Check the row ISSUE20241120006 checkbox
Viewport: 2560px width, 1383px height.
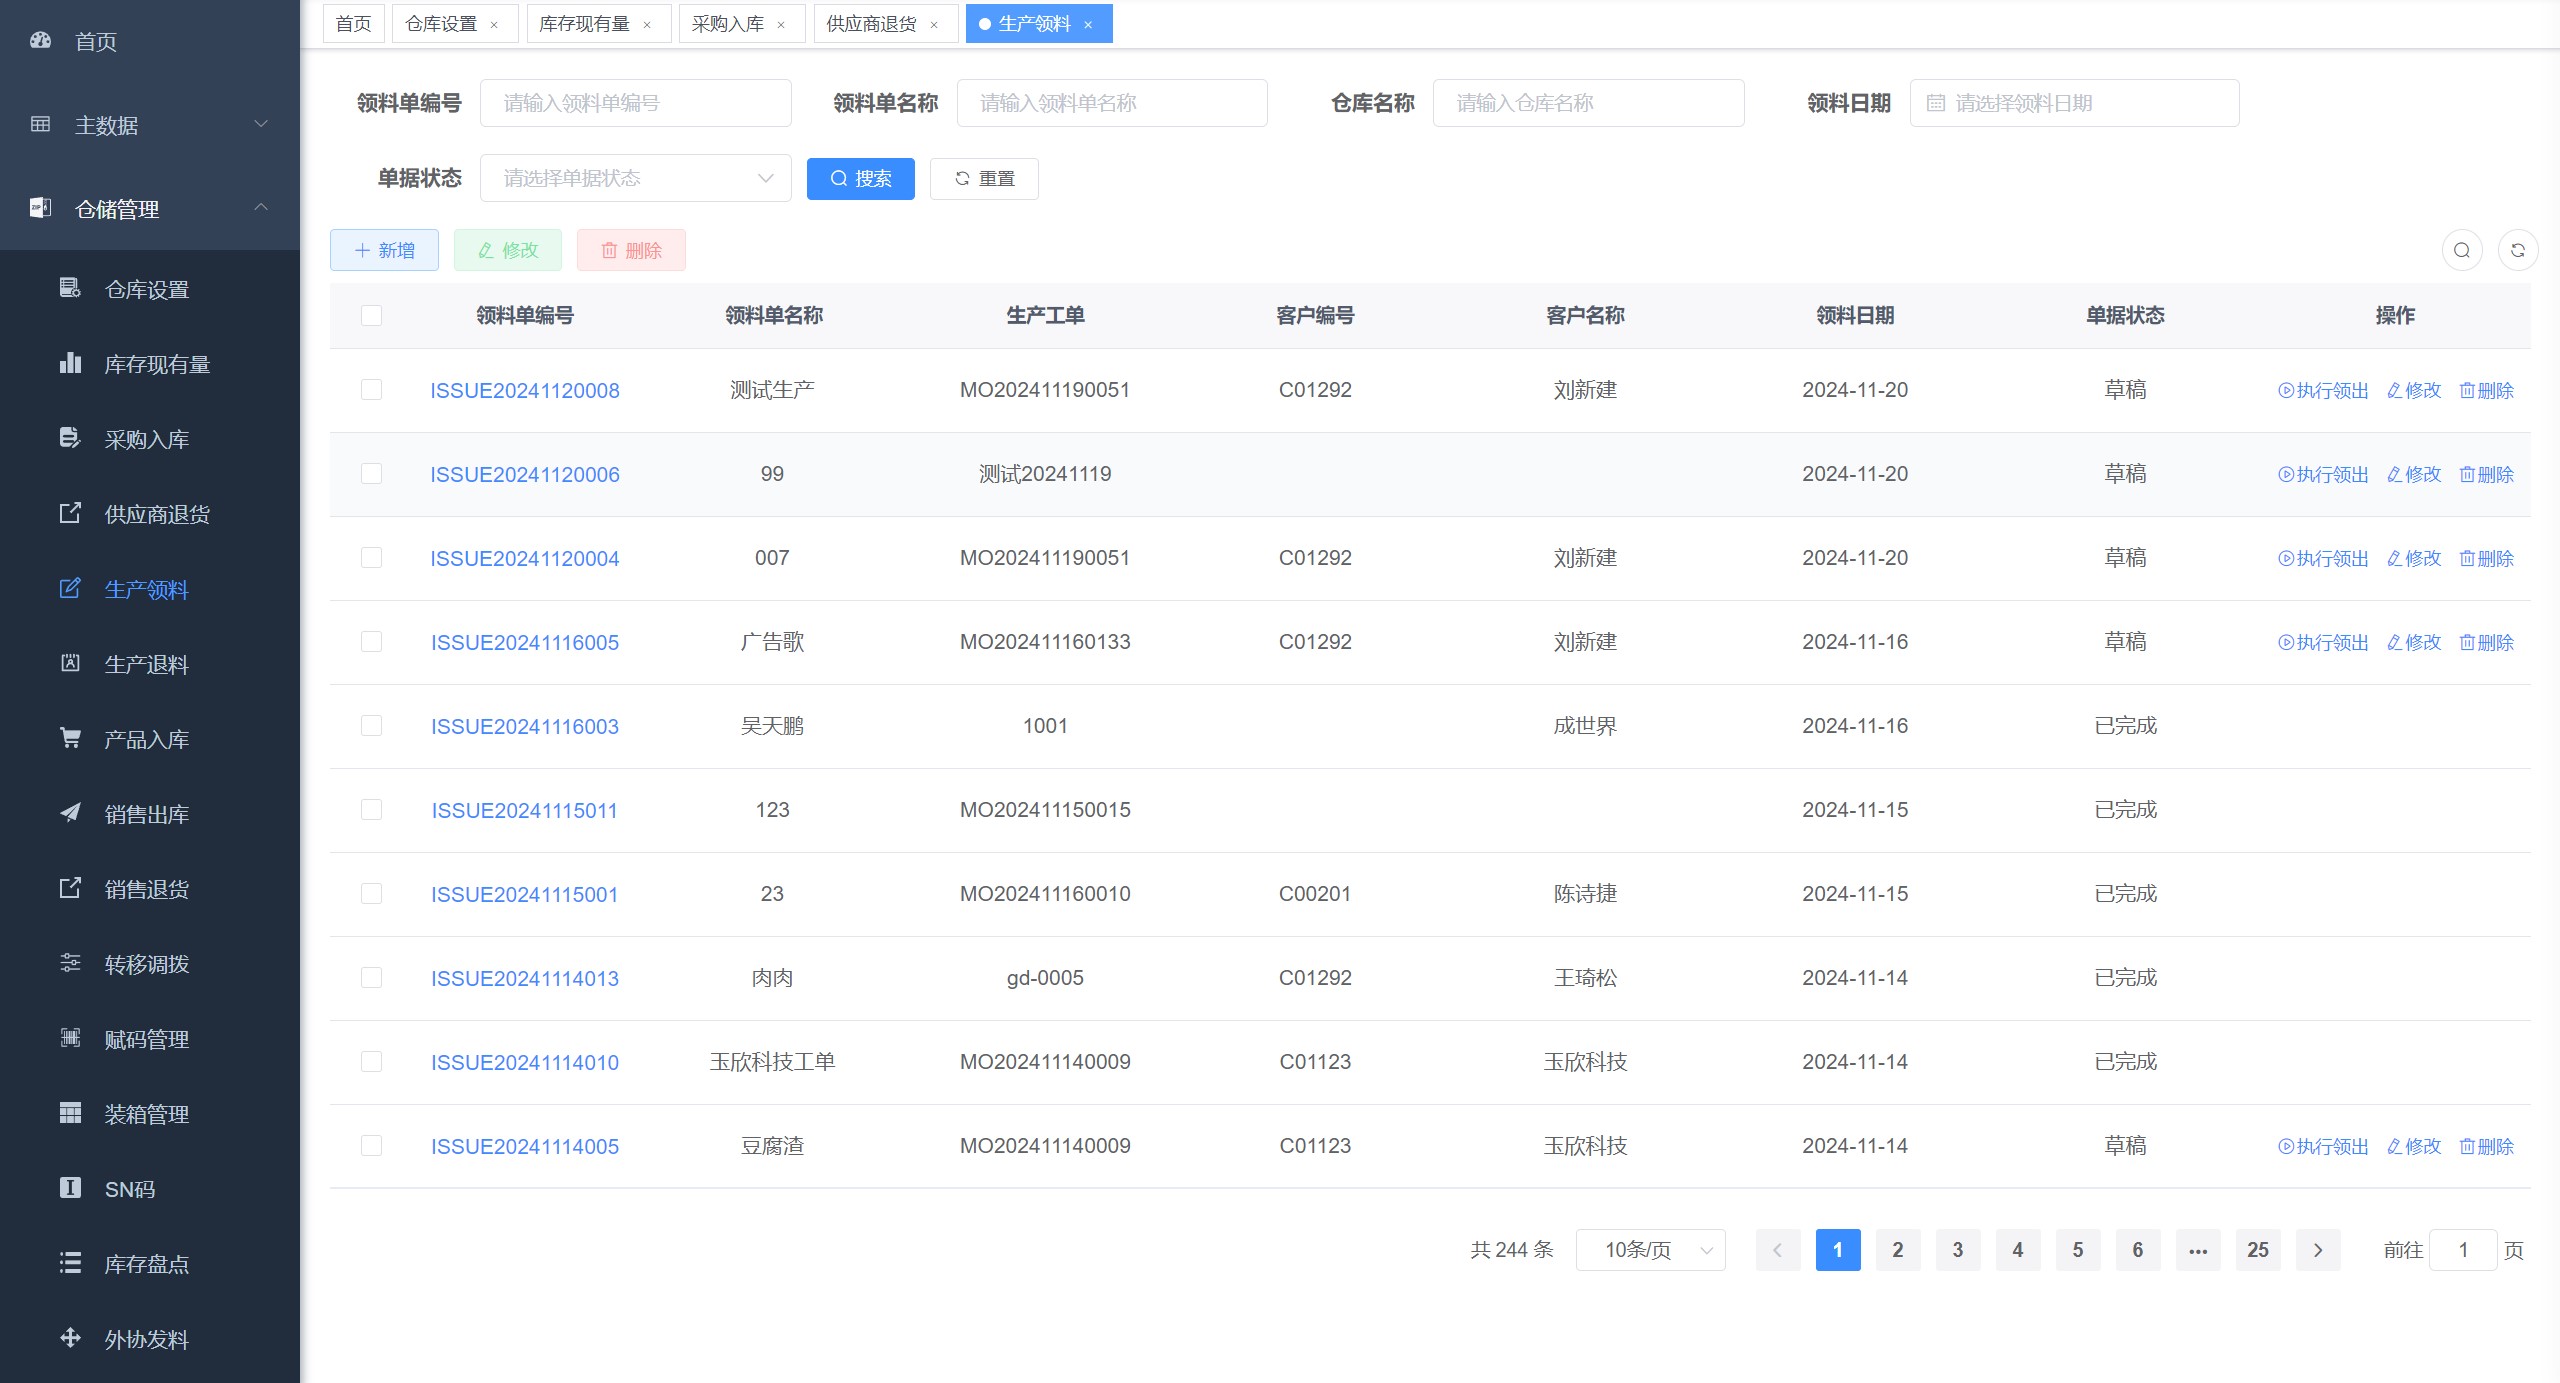coord(371,473)
